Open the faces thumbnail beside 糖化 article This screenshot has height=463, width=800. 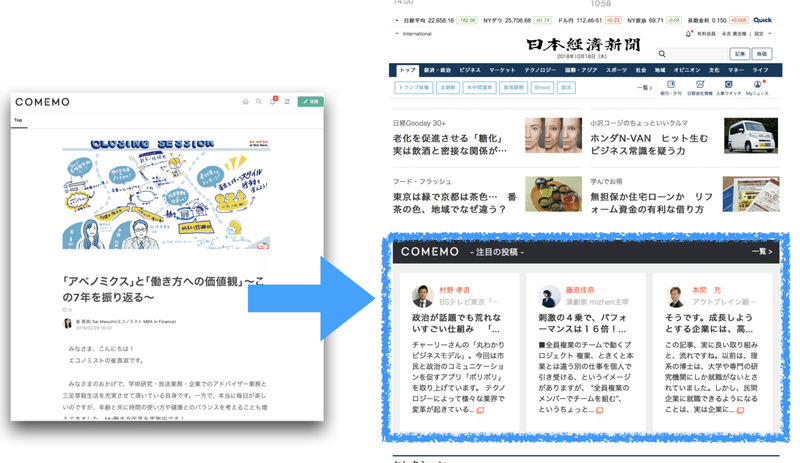pos(554,135)
